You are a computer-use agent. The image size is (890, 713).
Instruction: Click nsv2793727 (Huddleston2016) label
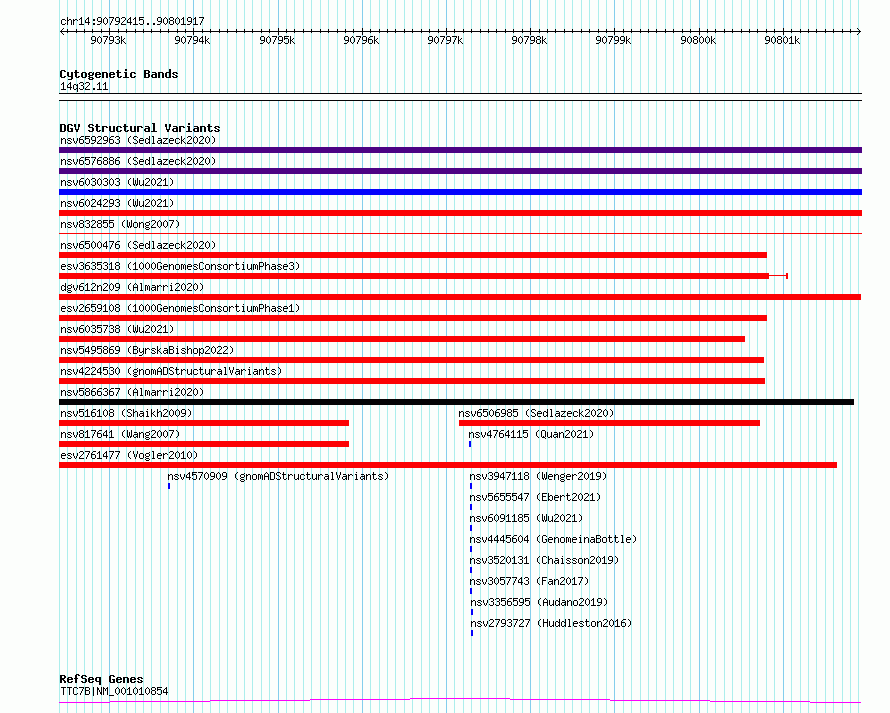(551, 623)
